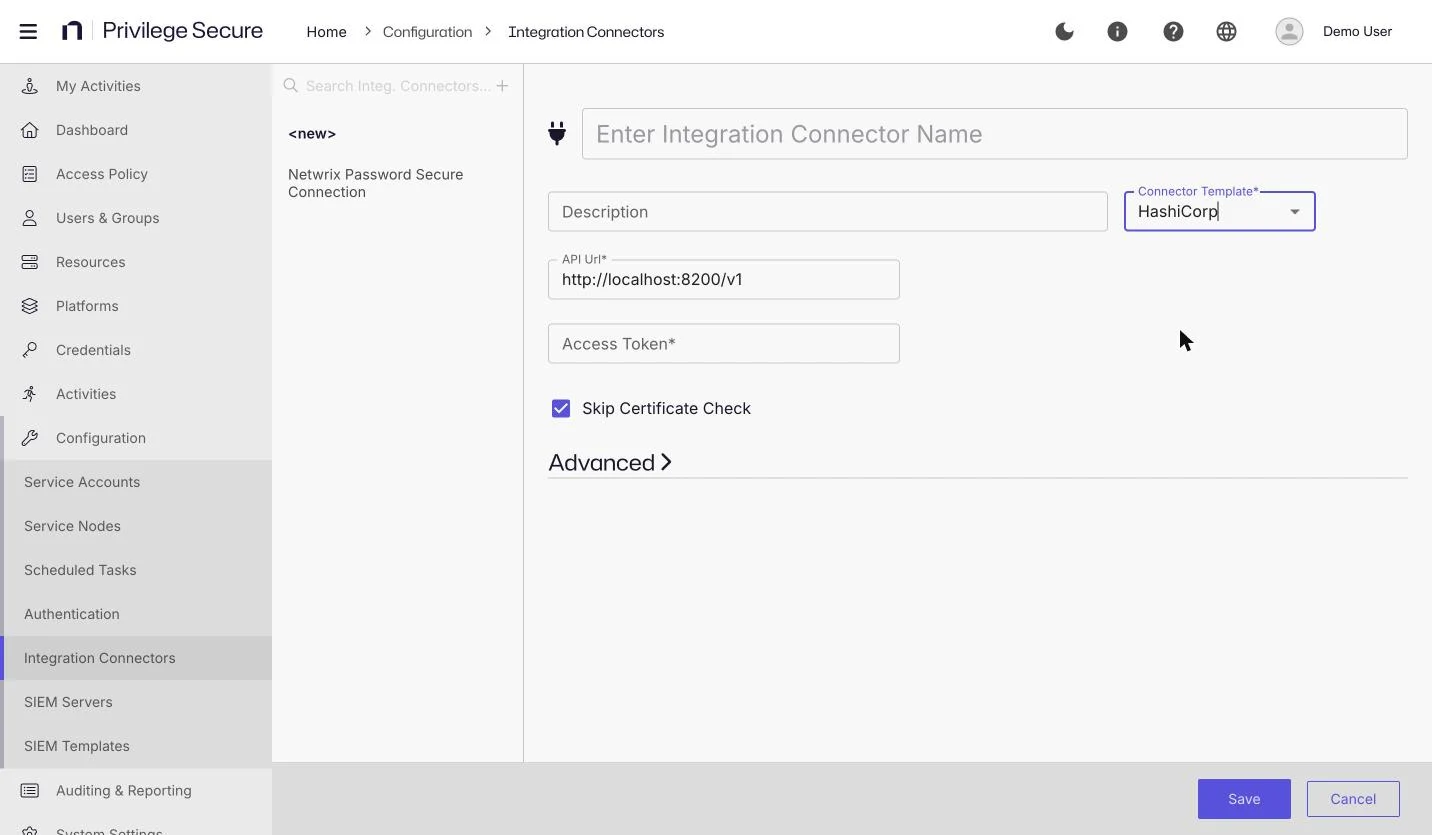Click the My Activities sidebar icon
The height and width of the screenshot is (835, 1432).
tap(30, 86)
